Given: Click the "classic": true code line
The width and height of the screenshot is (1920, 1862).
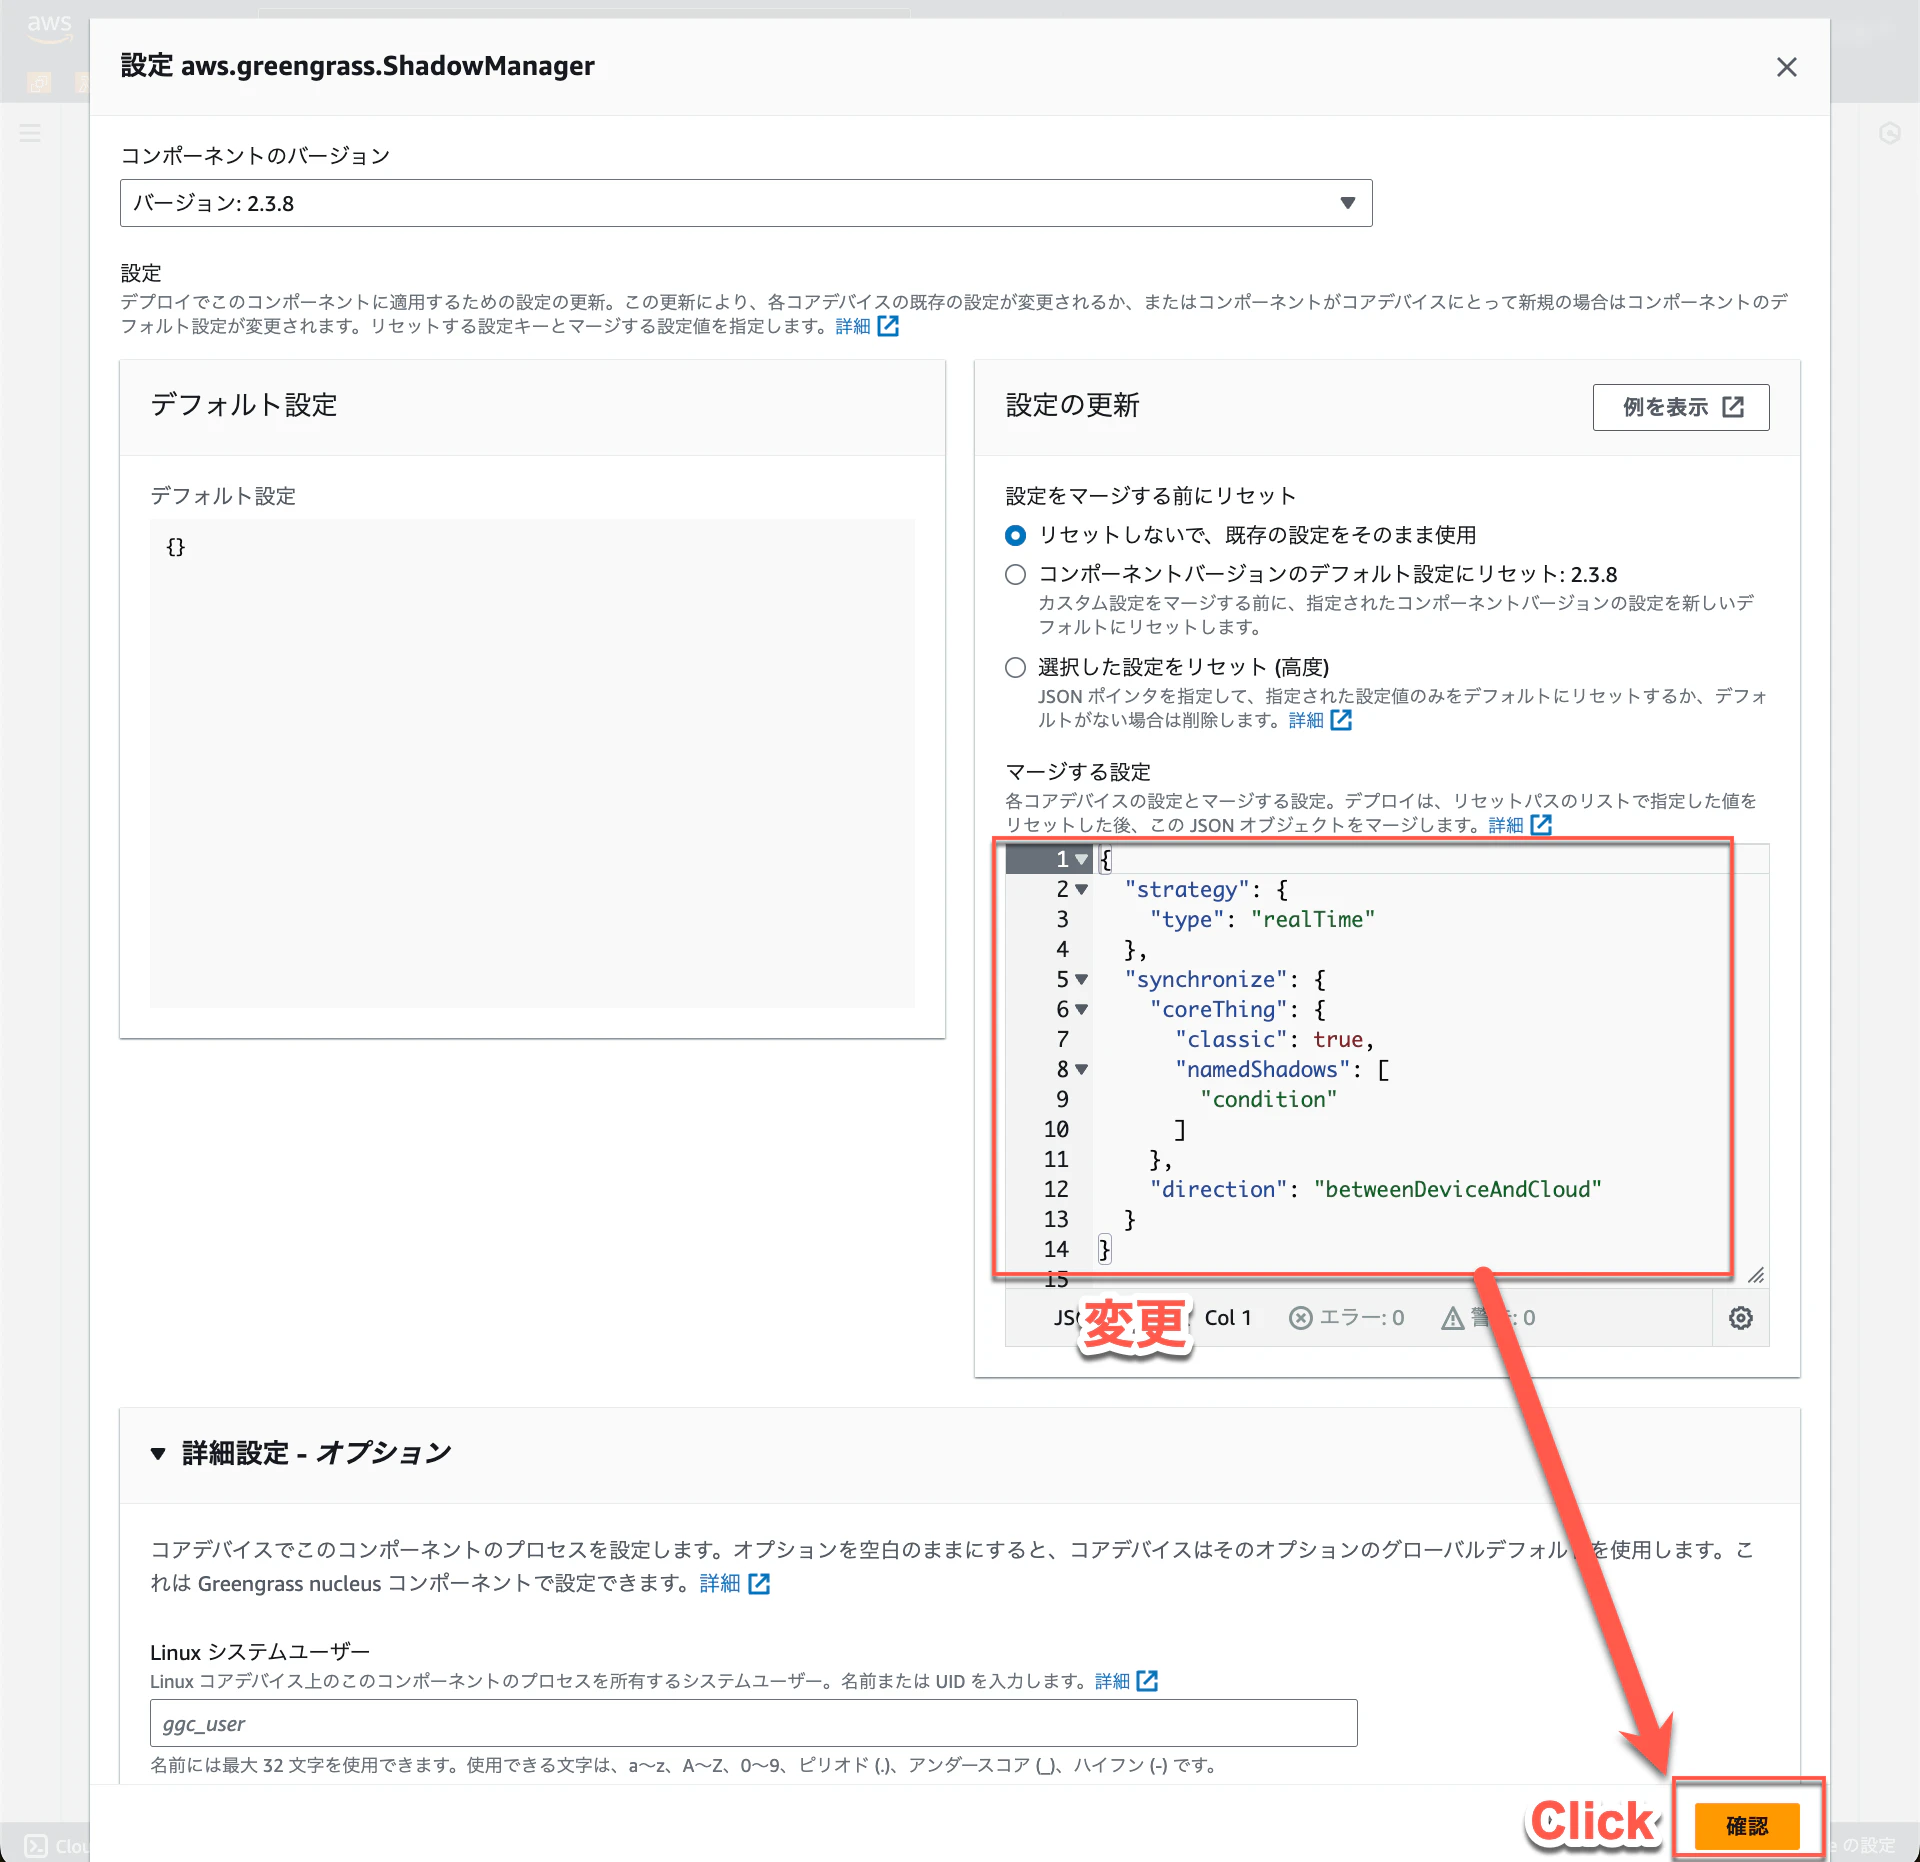Looking at the screenshot, I should point(1274,1039).
